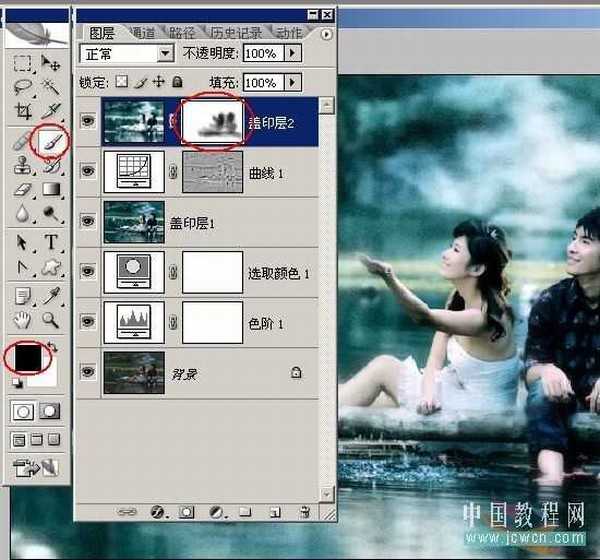The image size is (600, 560).
Task: Click the delete layer trash icon
Action: pos(305,512)
